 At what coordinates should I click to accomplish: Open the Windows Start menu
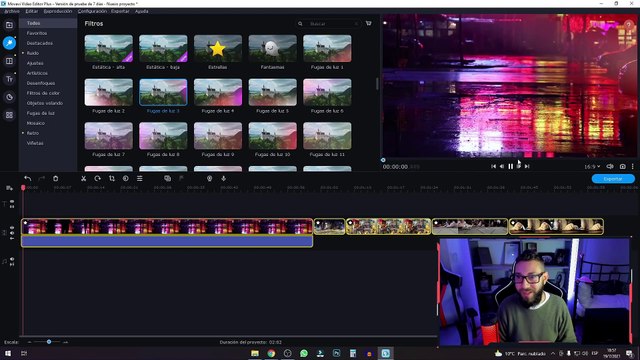(x=8, y=353)
